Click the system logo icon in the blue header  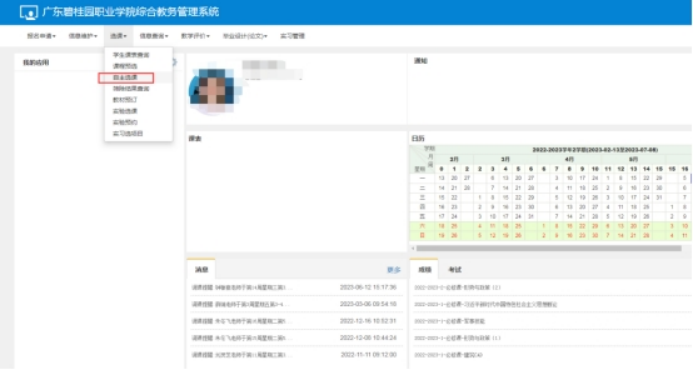pos(29,12)
